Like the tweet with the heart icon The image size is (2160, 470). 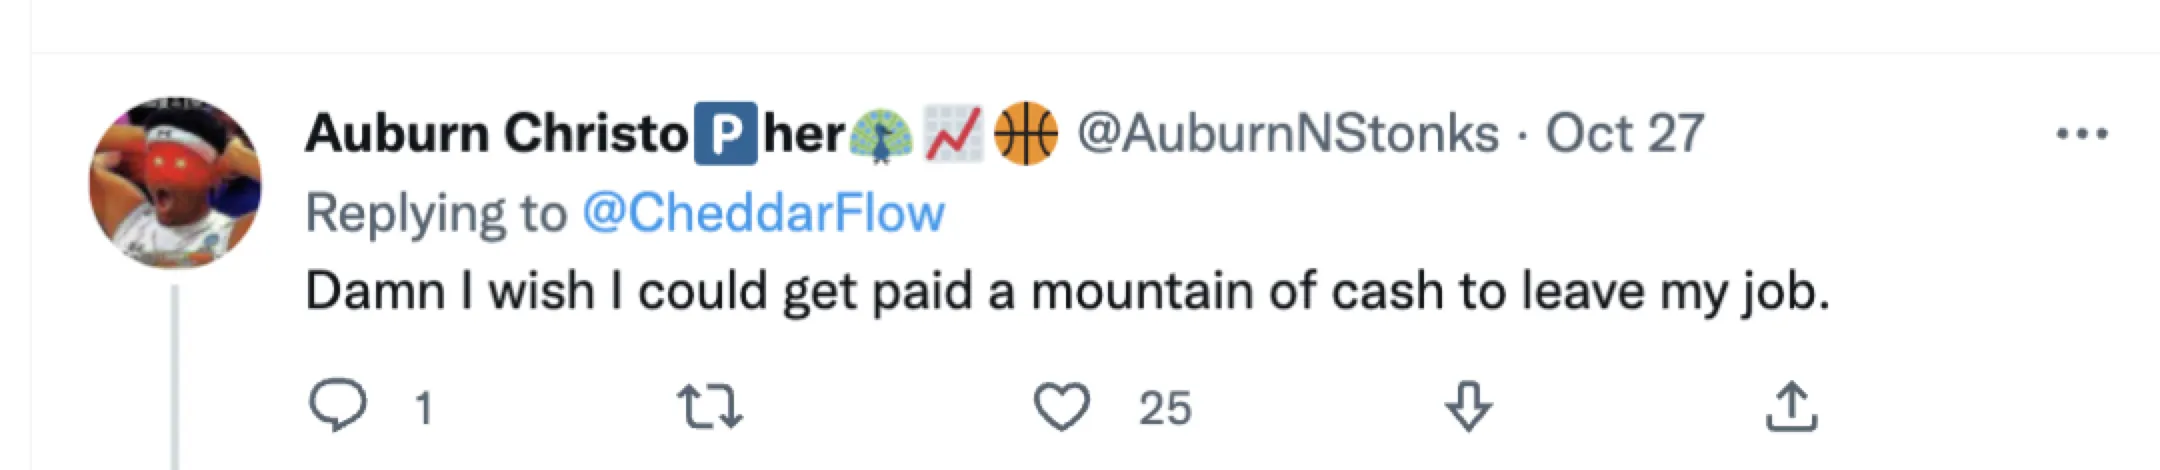1061,408
